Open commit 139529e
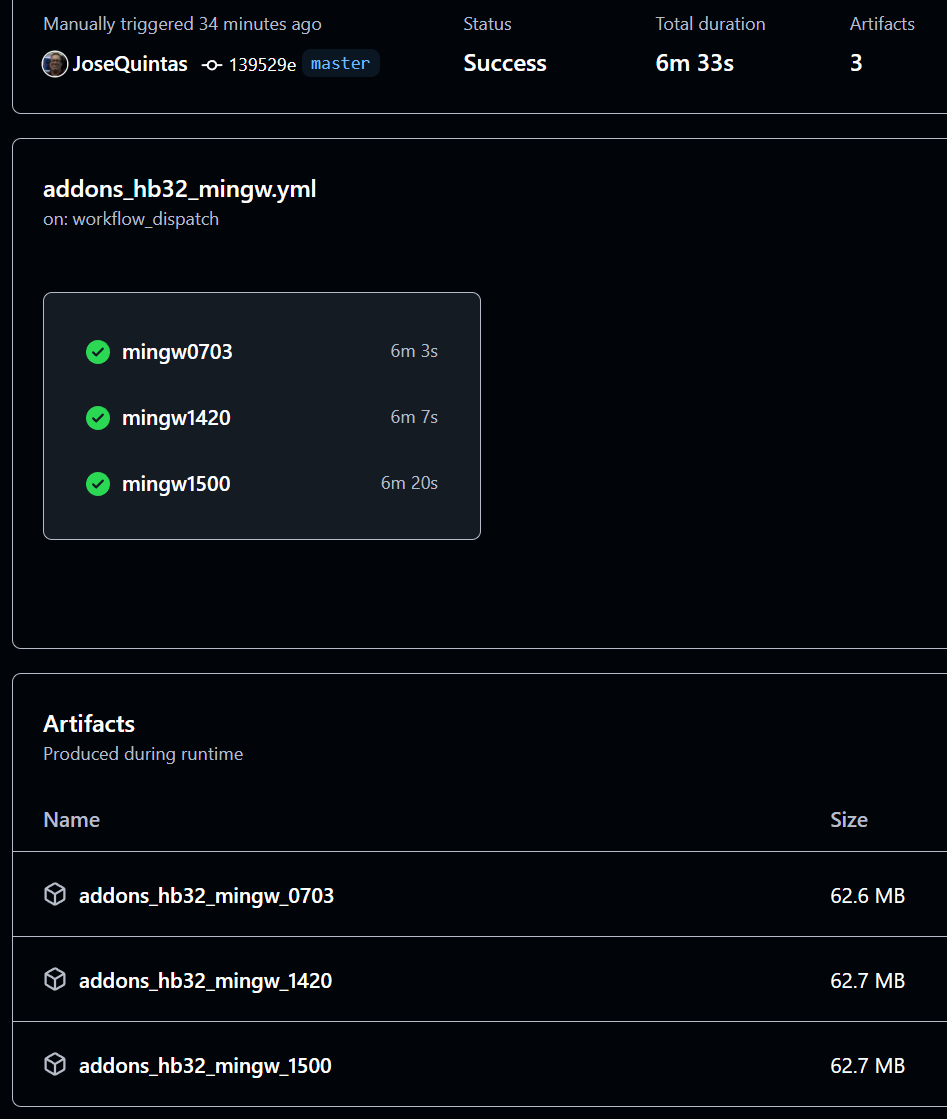947x1119 pixels. tap(262, 65)
